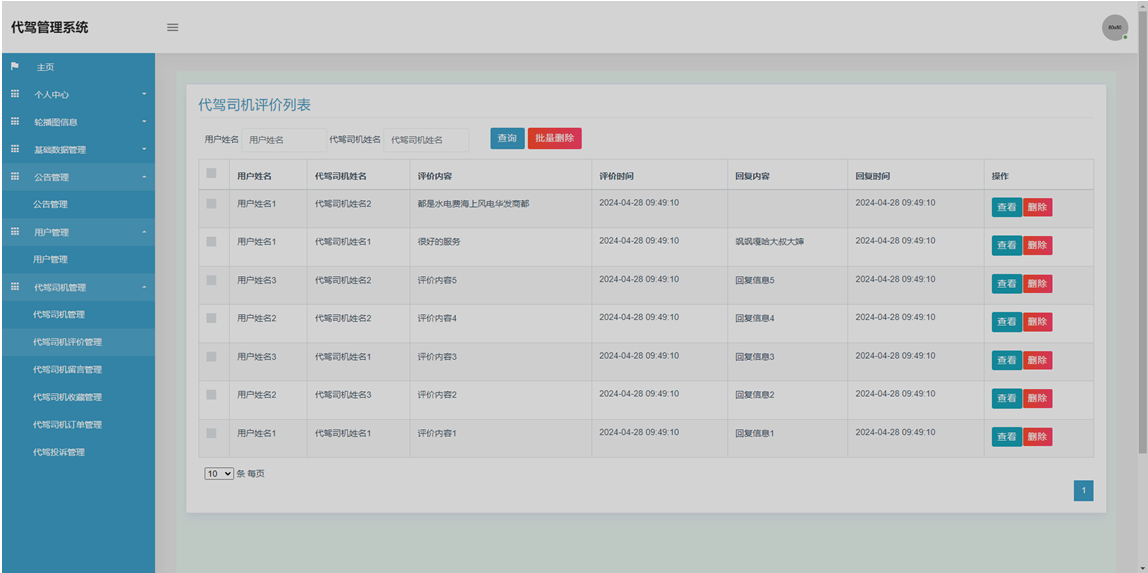The width and height of the screenshot is (1148, 573).
Task: Click the grid icon beside 基础数据管理
Action: (x=15, y=149)
